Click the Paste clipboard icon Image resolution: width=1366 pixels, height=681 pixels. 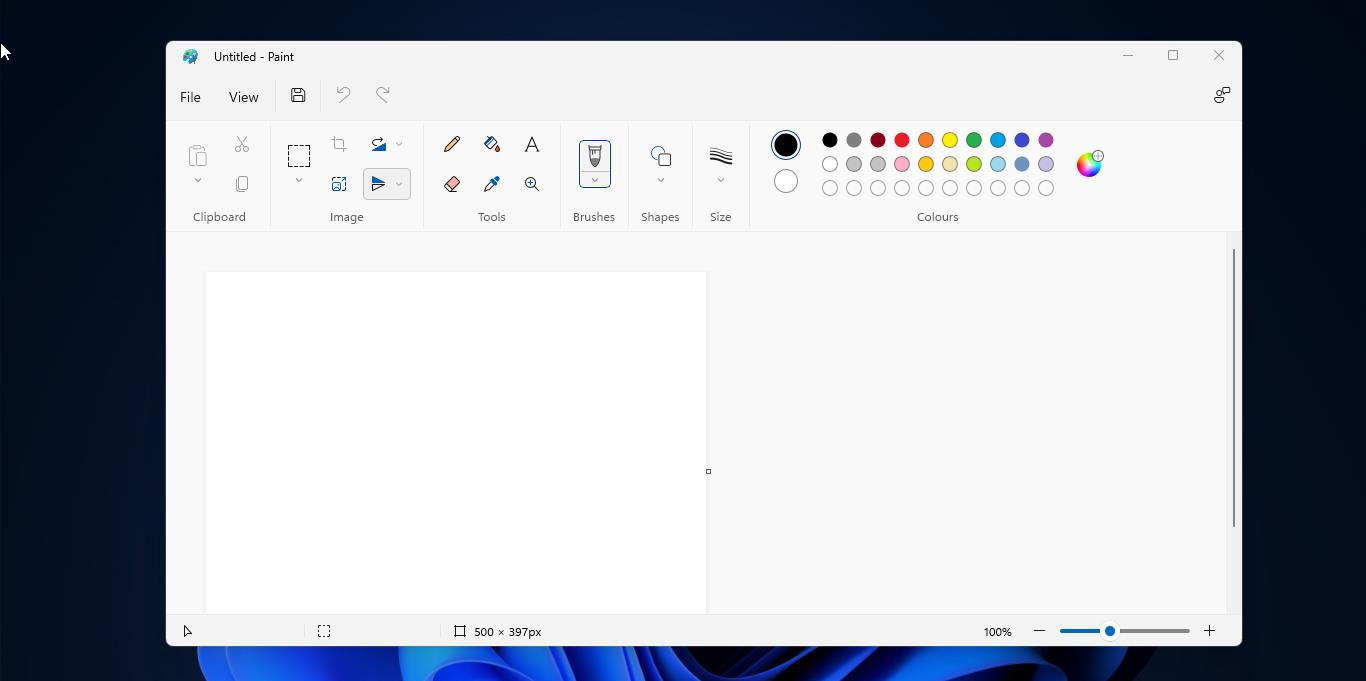point(198,156)
